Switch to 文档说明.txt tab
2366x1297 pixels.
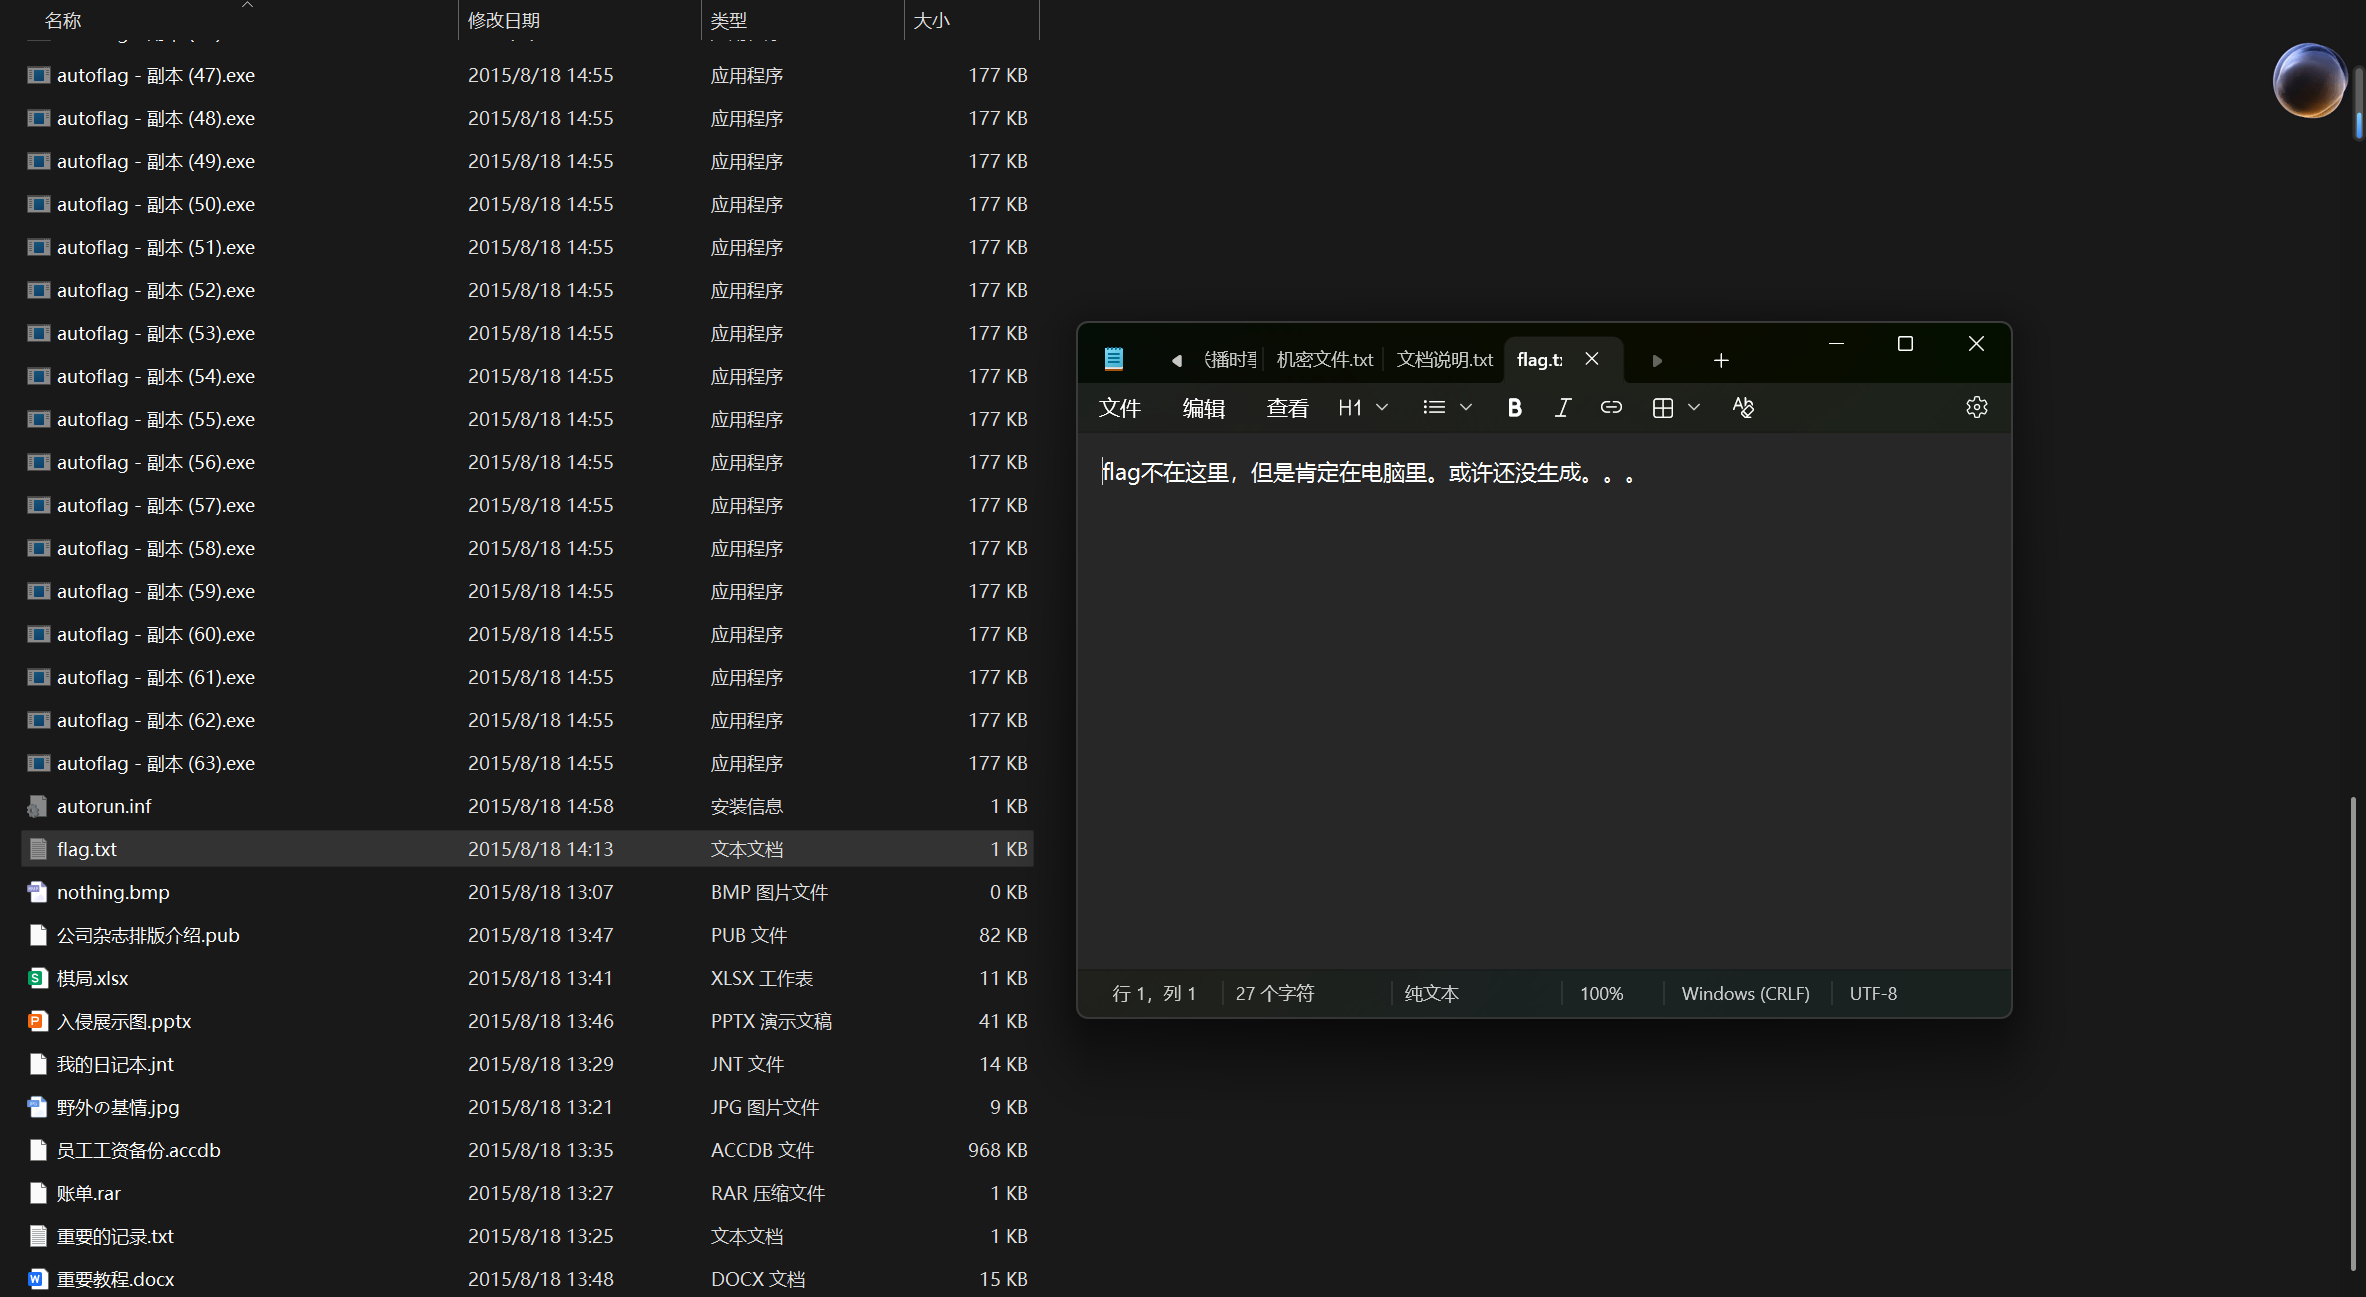coord(1443,360)
